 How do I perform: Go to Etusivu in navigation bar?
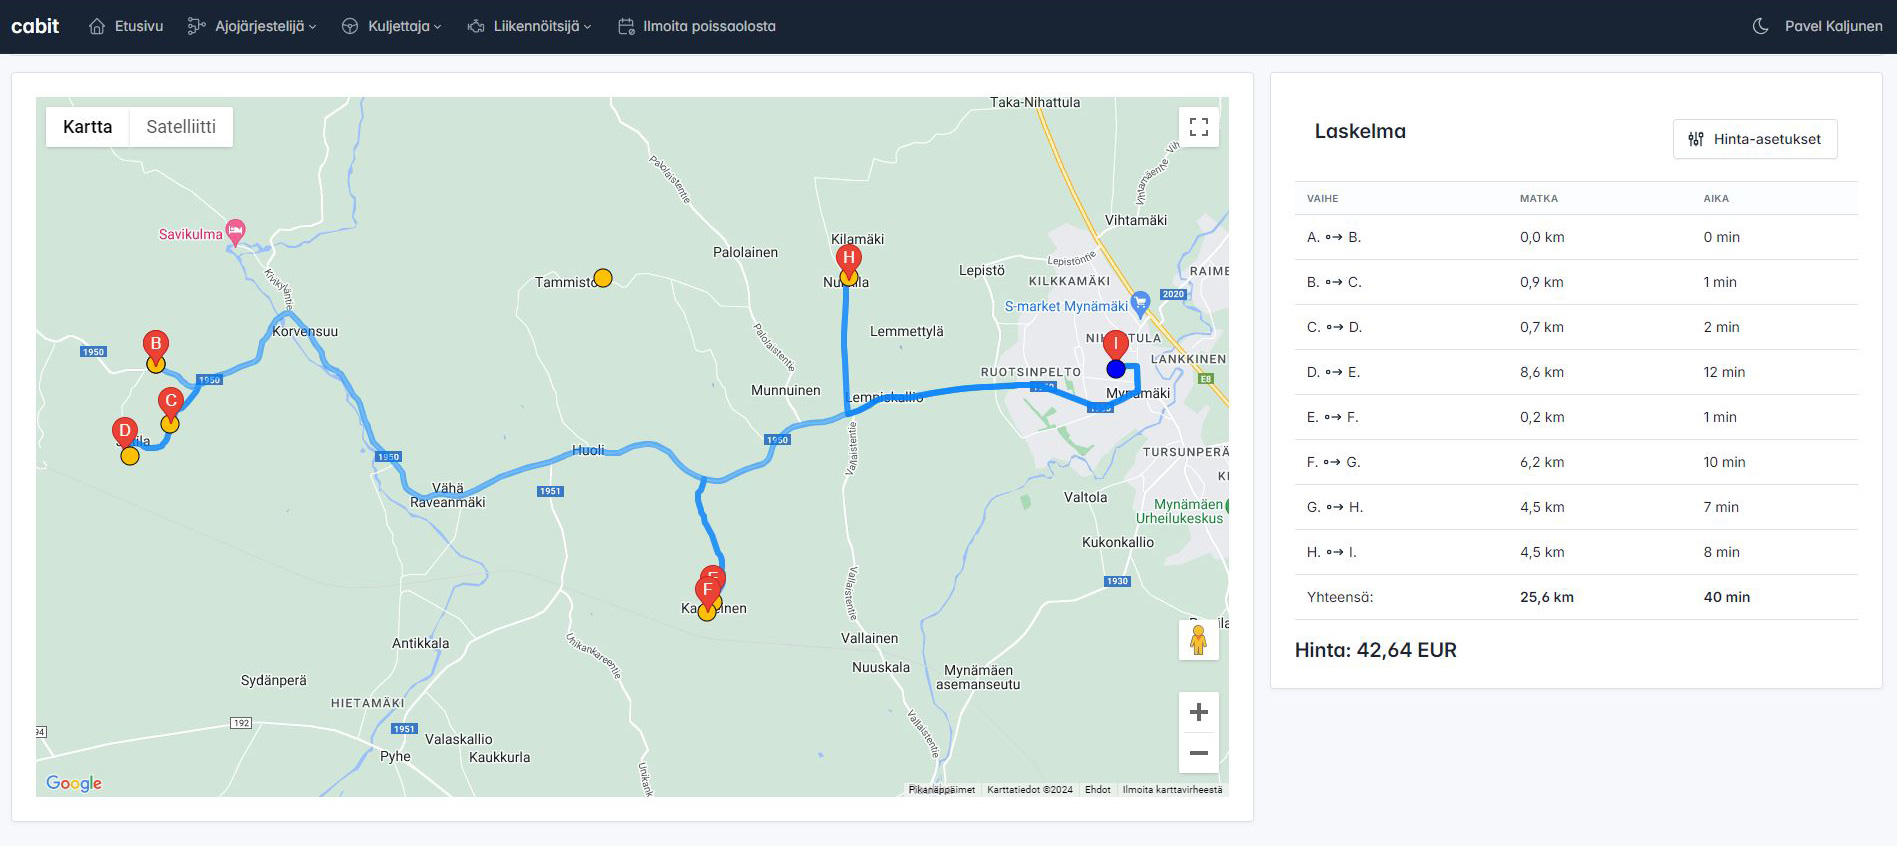point(126,26)
